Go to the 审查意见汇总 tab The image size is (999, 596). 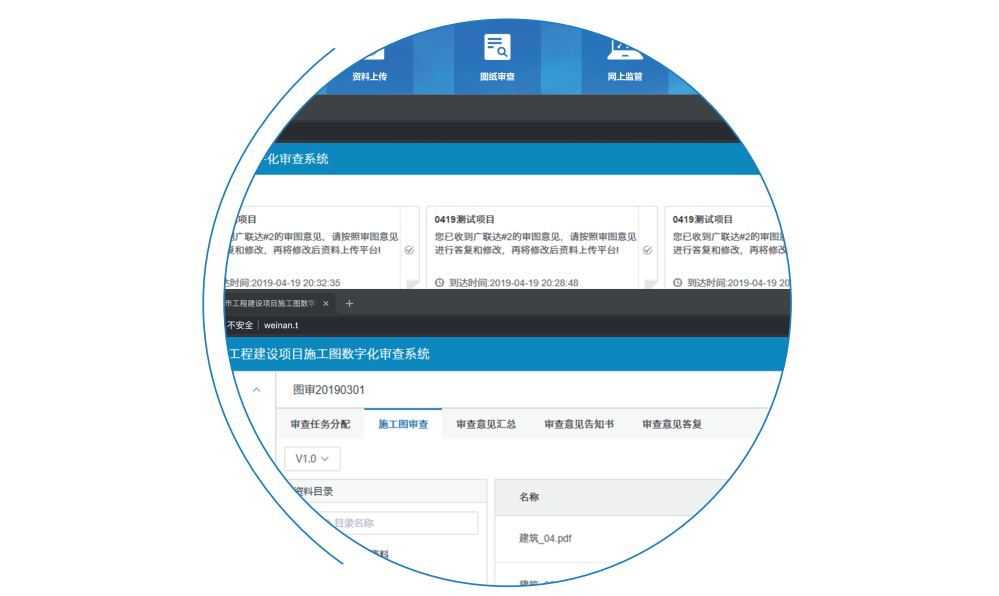486,424
